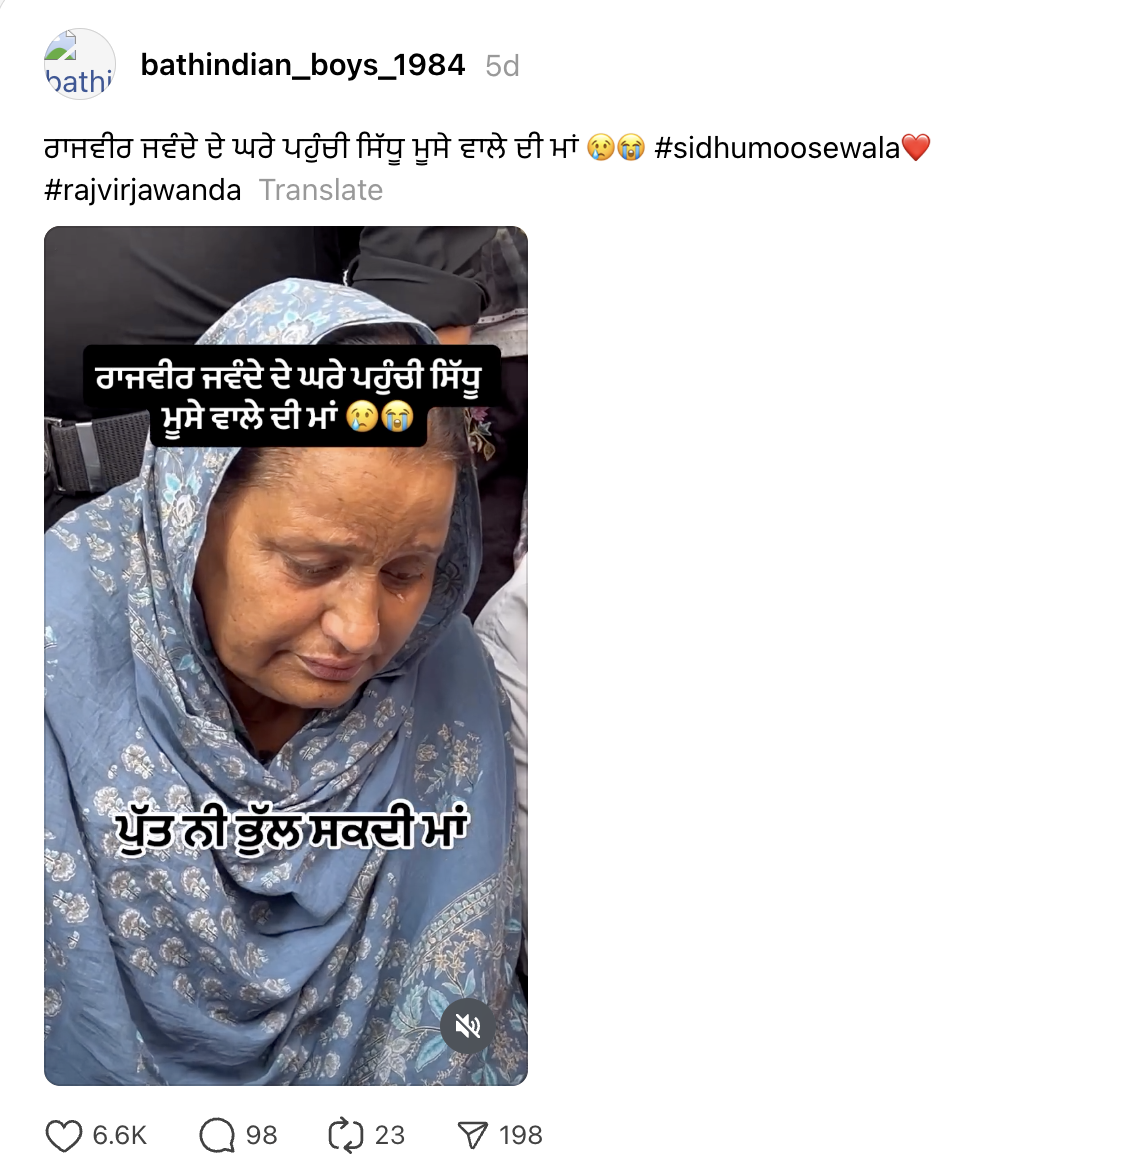1144x1176 pixels.
Task: Play the video by clicking its thumbnail
Action: [286, 656]
